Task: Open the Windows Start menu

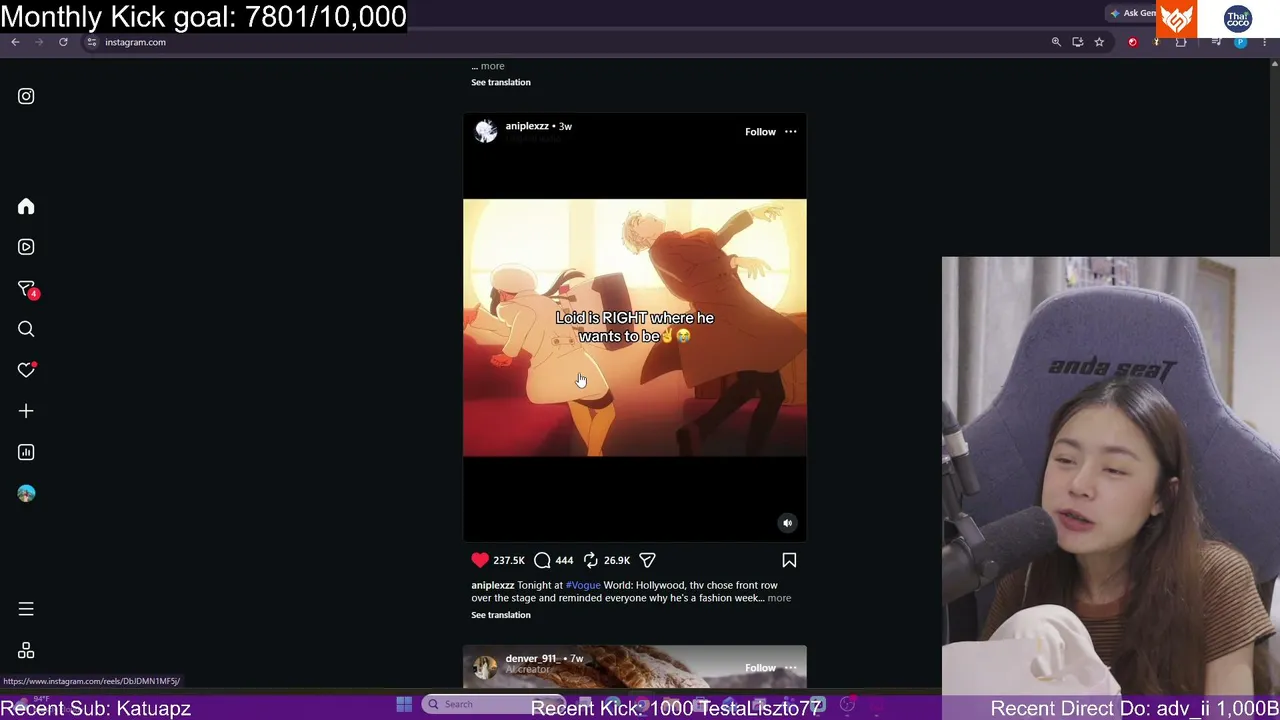Action: [404, 704]
